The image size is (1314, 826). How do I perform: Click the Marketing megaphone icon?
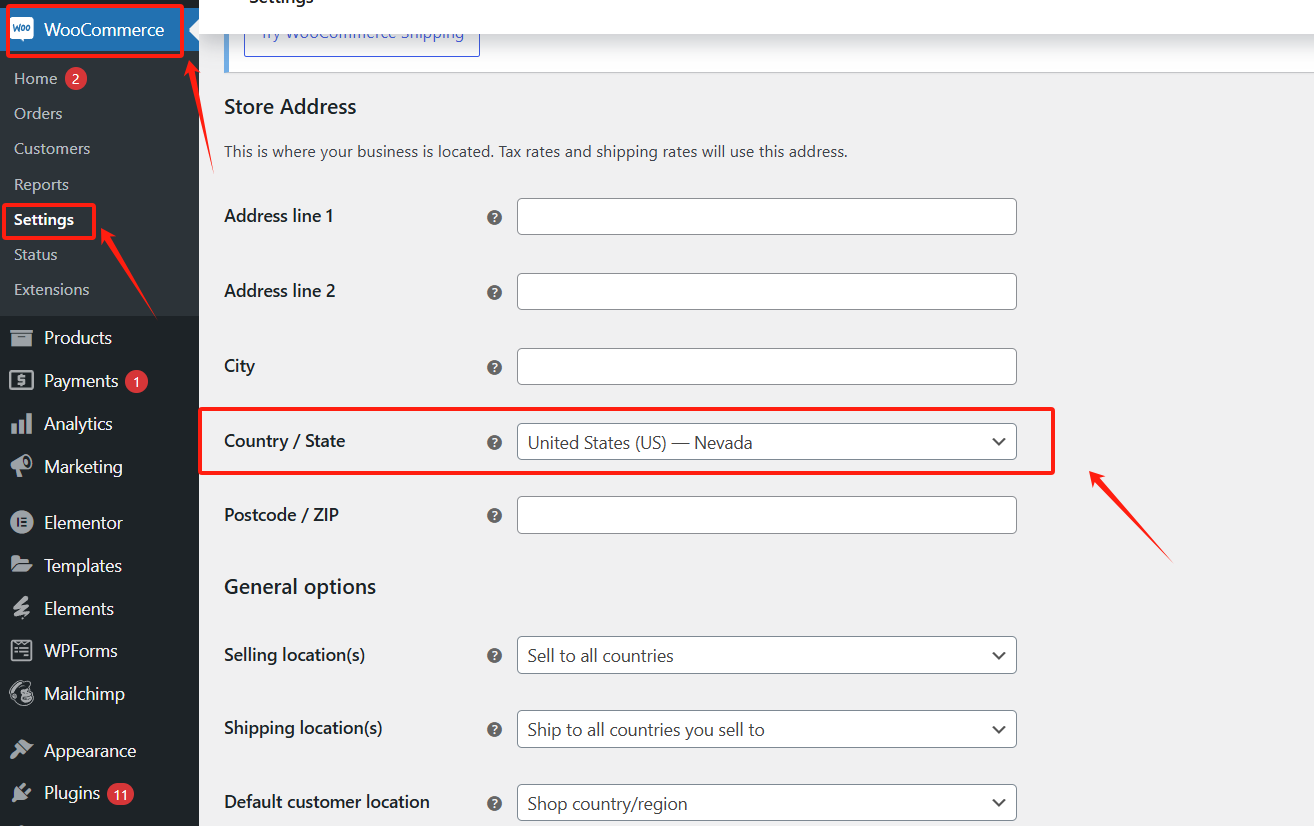(21, 467)
